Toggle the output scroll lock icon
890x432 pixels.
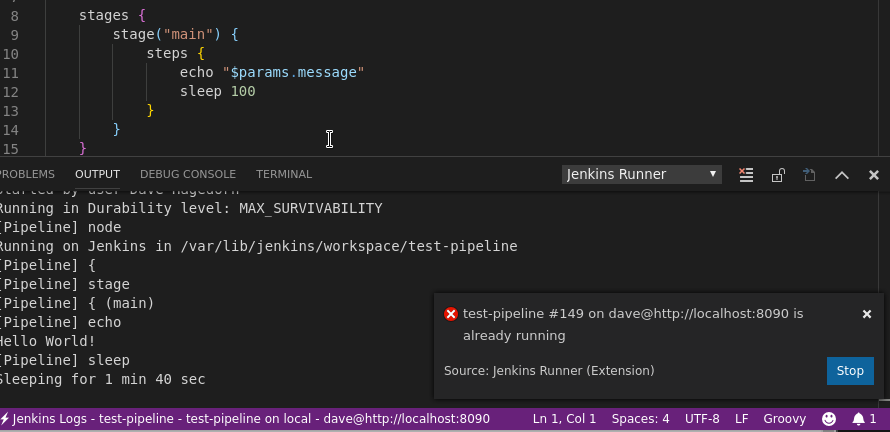778,174
